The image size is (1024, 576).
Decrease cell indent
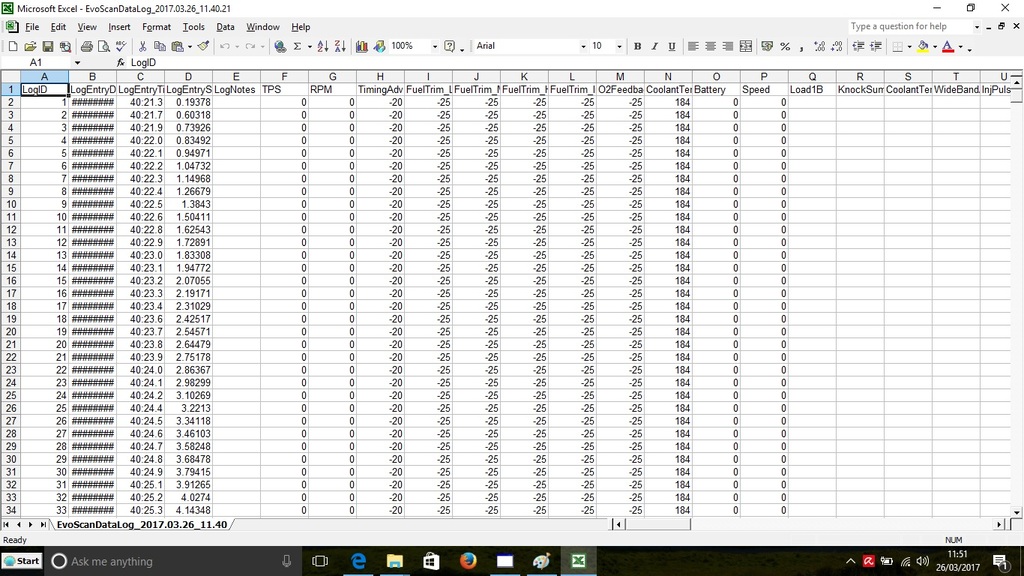click(x=858, y=46)
